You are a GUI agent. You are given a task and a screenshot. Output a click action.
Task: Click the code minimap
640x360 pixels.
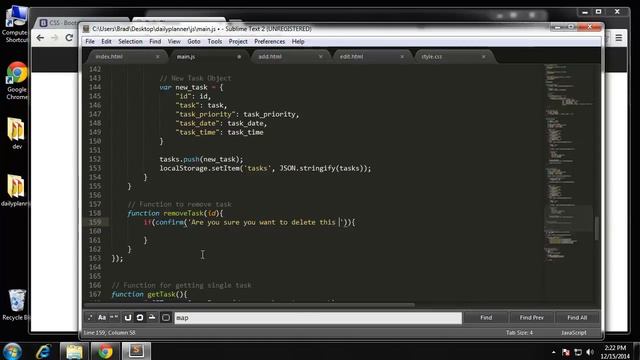point(568,163)
